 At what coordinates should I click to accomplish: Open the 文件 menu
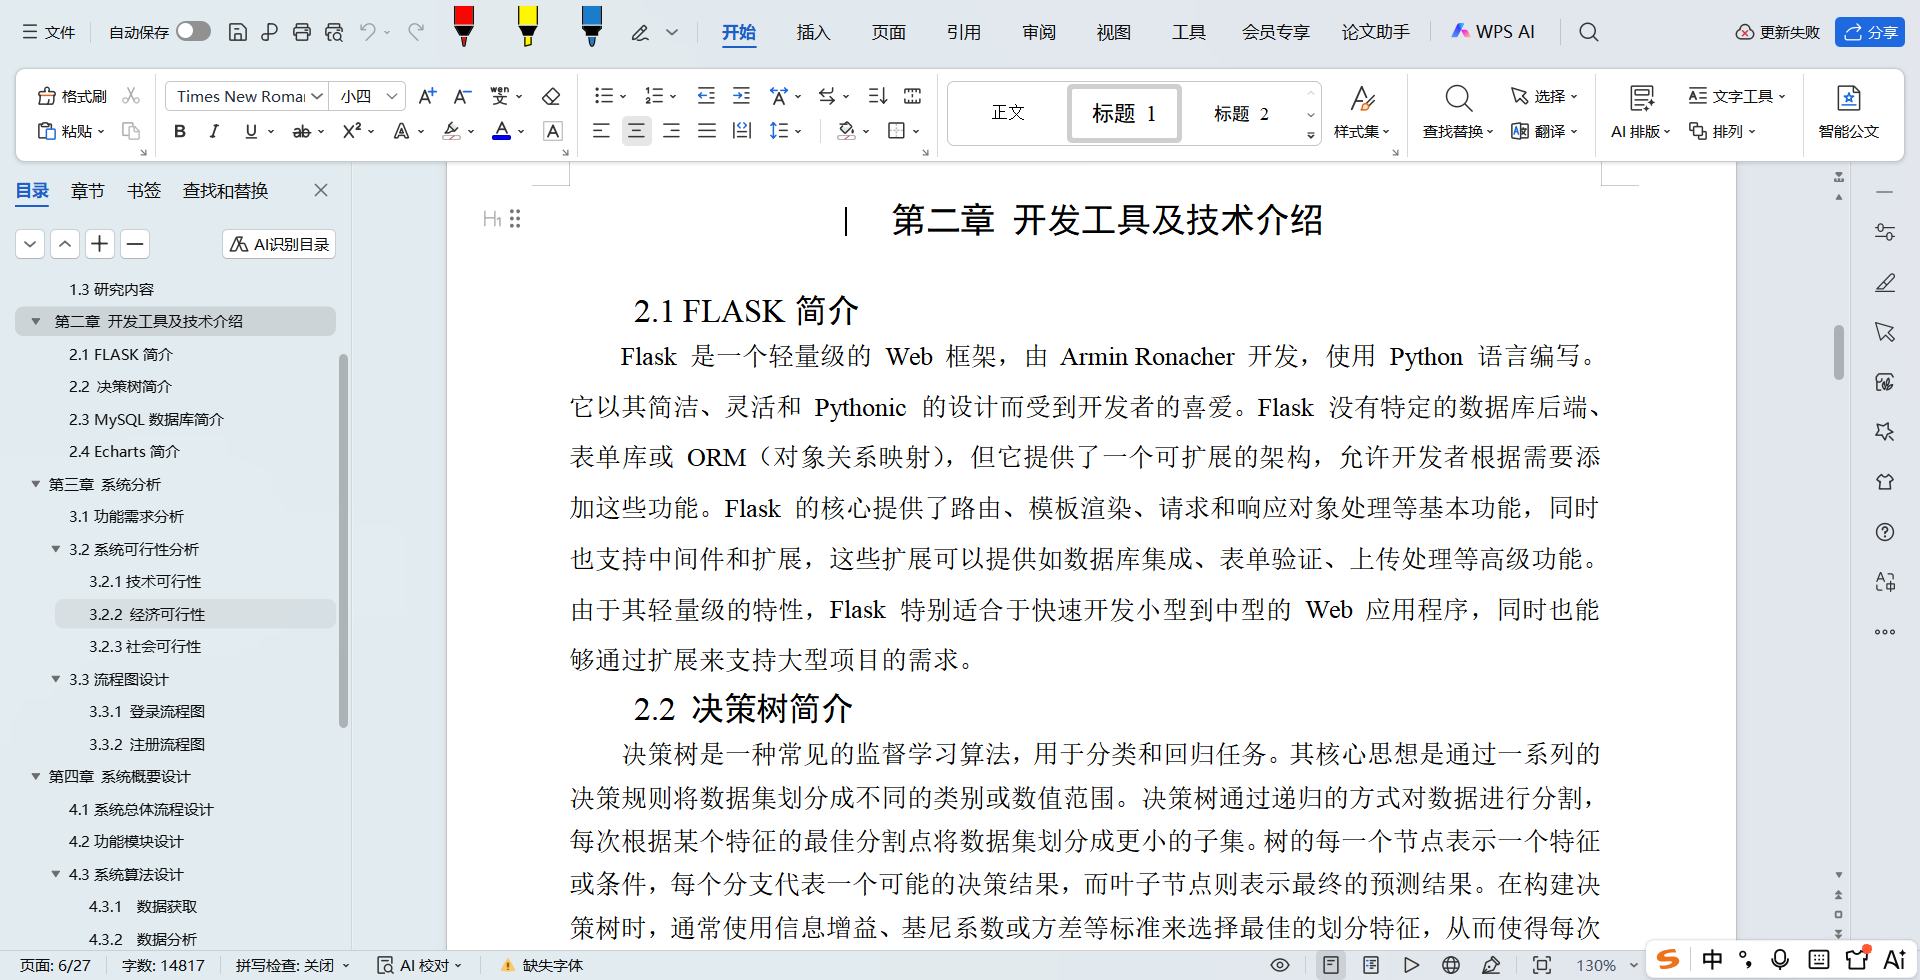click(49, 32)
